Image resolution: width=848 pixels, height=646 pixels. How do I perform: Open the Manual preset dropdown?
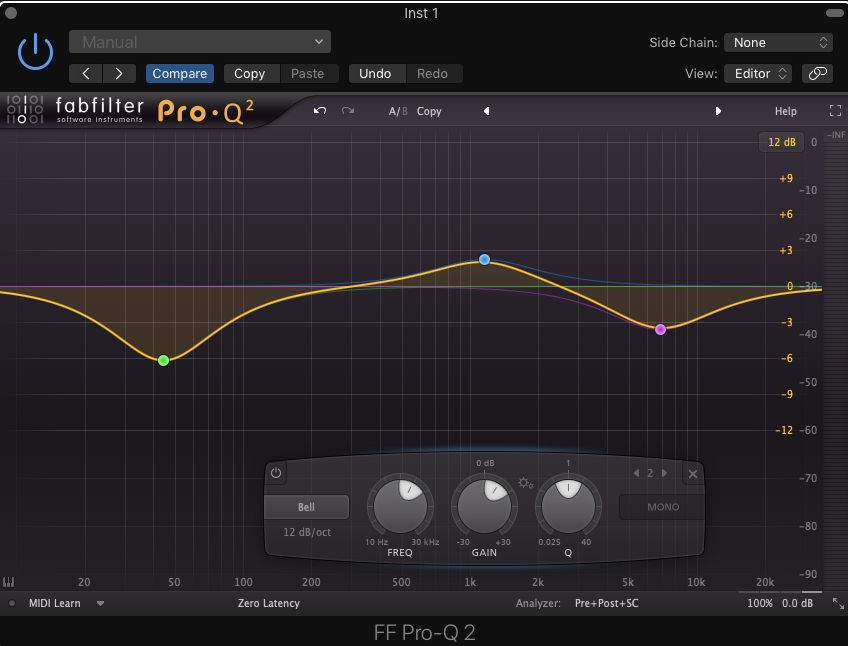tap(200, 42)
